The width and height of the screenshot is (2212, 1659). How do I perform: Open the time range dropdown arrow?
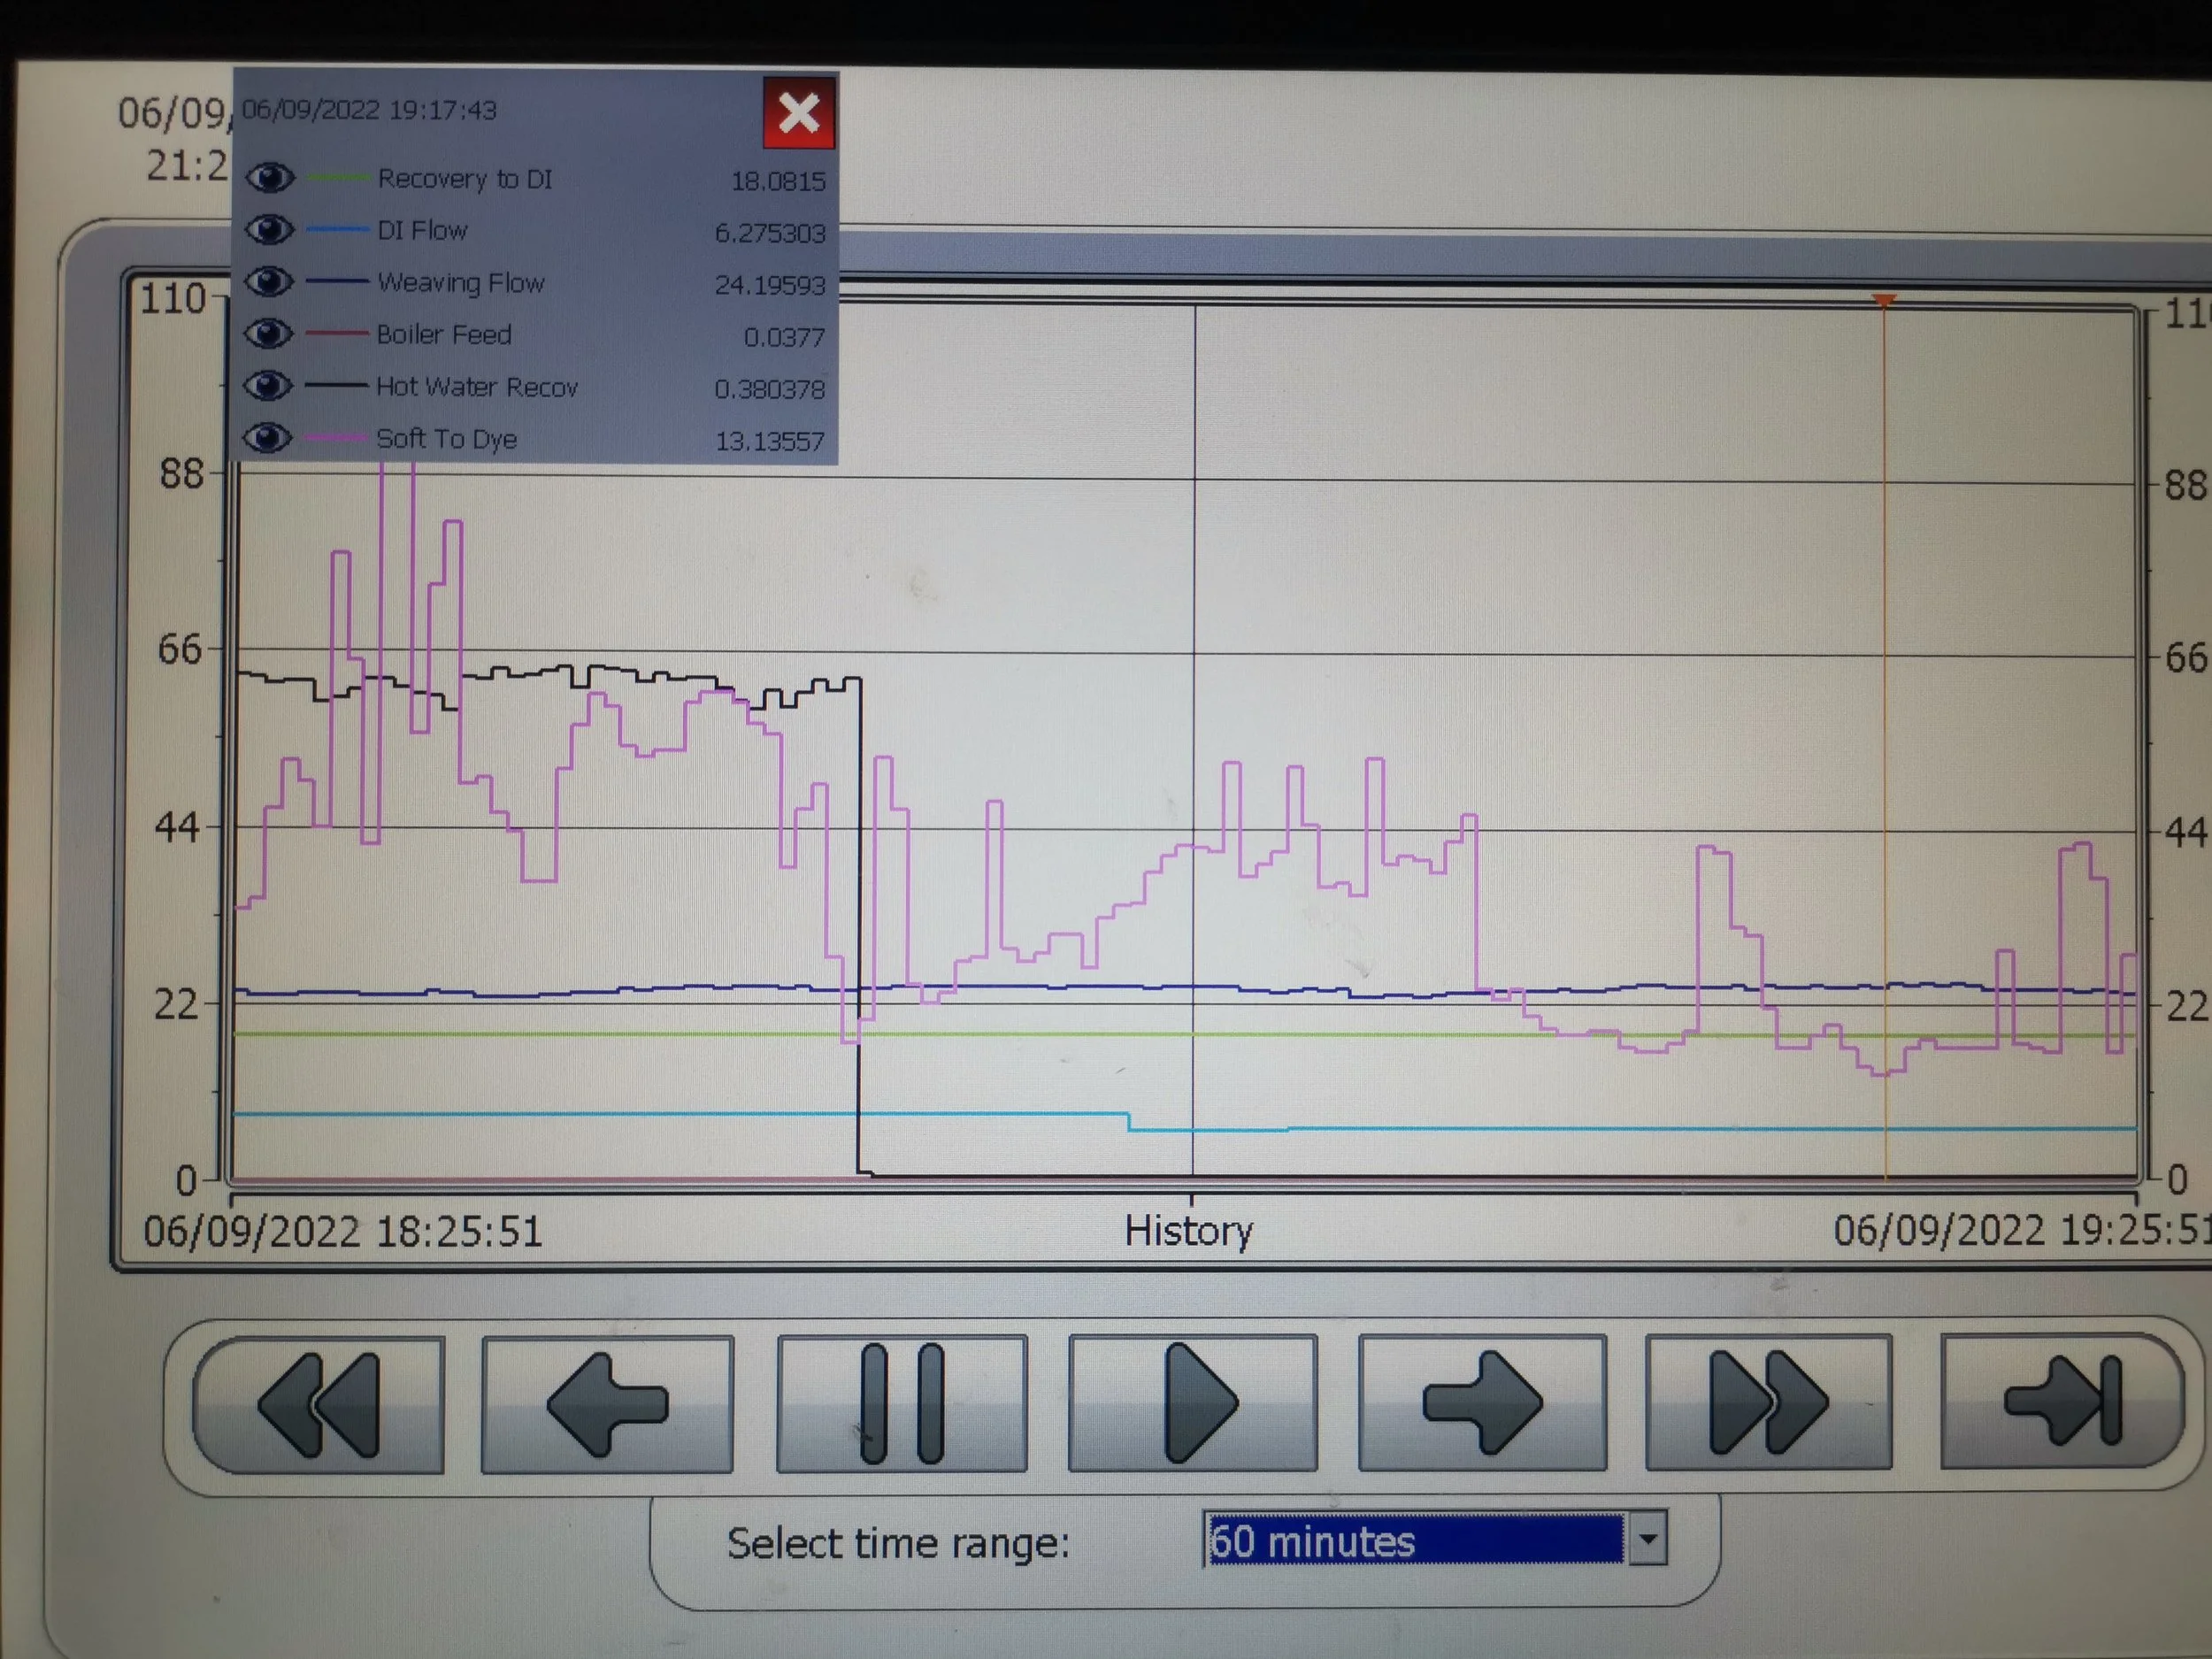[1648, 1539]
